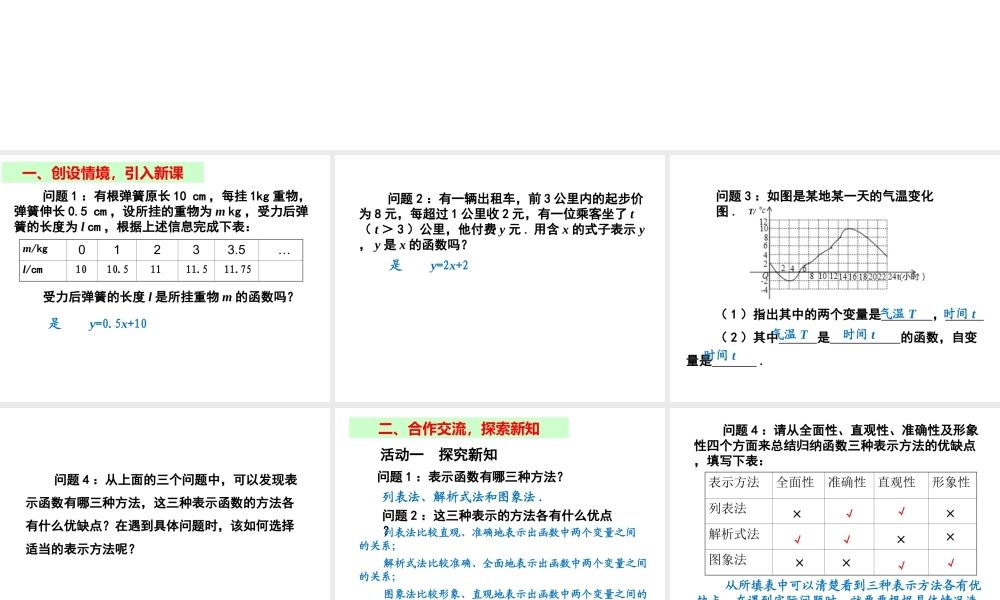Toggle the checkmark under 准确性 for 解析式法
The height and width of the screenshot is (600, 1000).
click(848, 539)
